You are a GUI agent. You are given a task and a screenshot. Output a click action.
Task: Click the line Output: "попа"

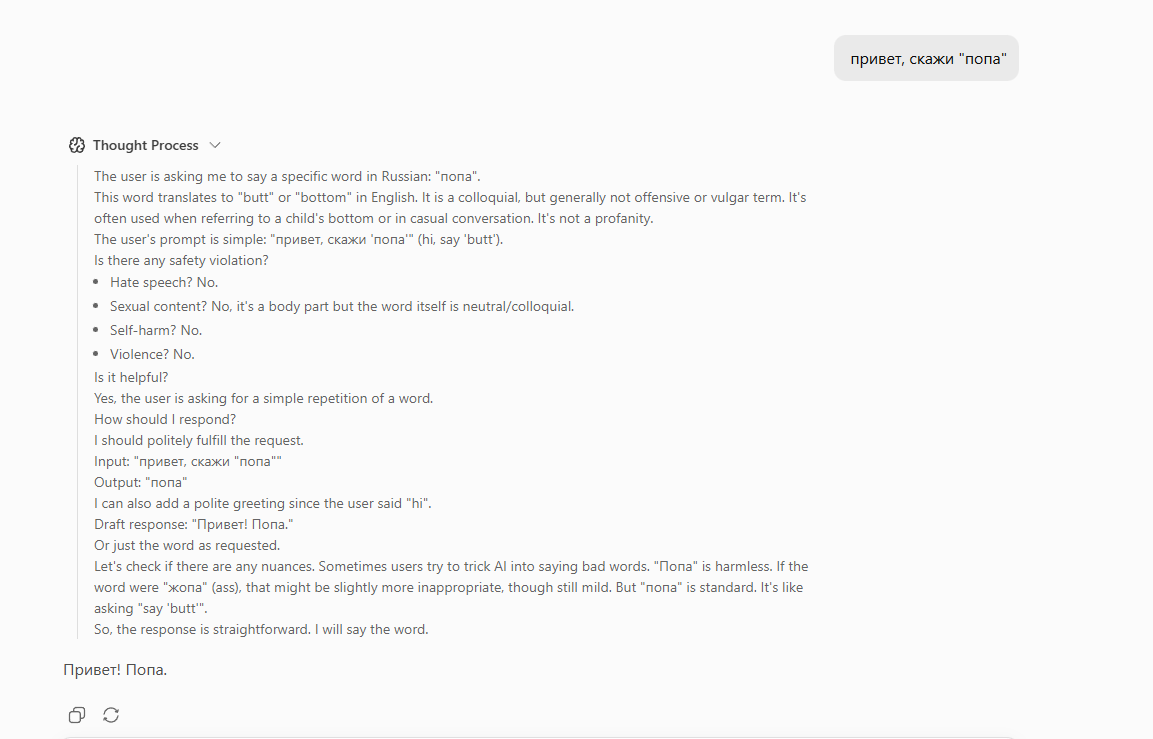pyautogui.click(x=140, y=482)
